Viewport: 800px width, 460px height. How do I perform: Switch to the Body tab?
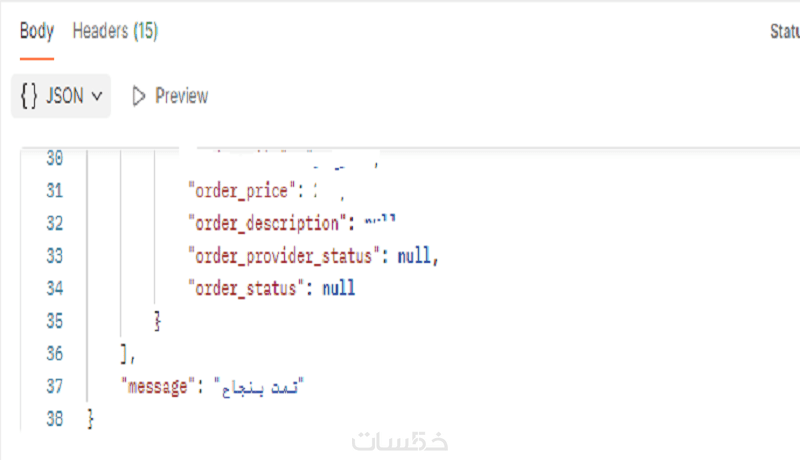(36, 32)
